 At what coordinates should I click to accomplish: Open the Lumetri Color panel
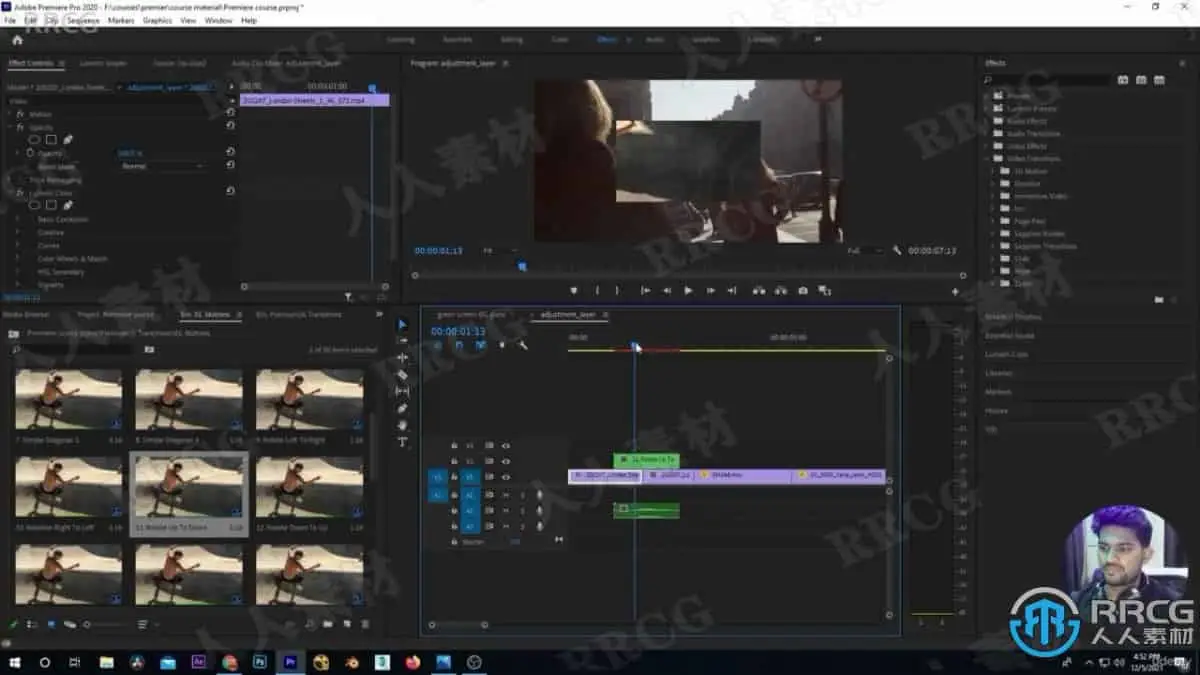click(x=1007, y=354)
